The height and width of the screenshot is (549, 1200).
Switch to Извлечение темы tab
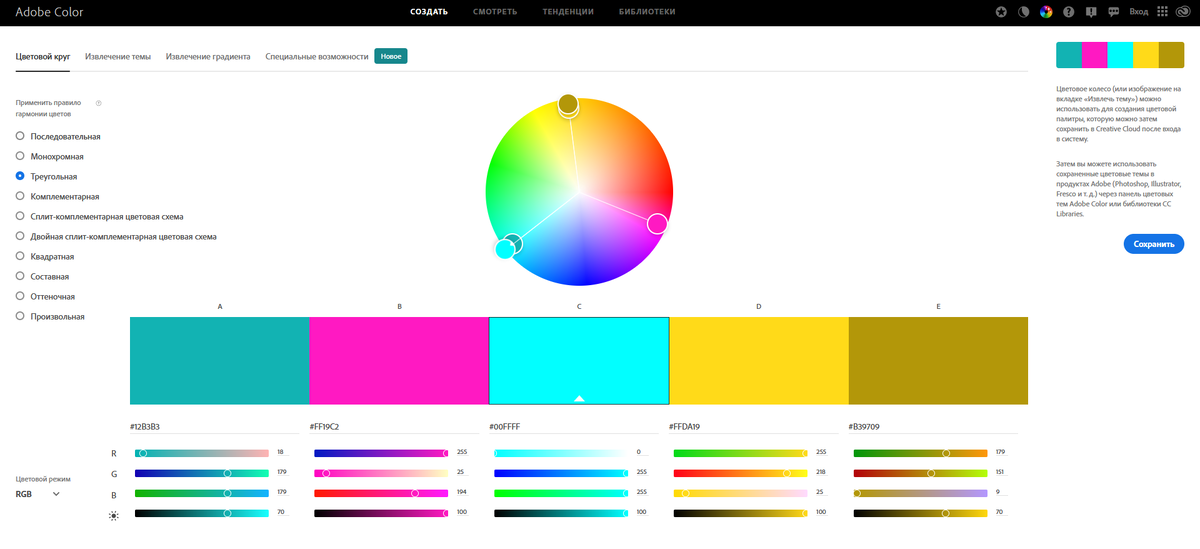[x=118, y=57]
